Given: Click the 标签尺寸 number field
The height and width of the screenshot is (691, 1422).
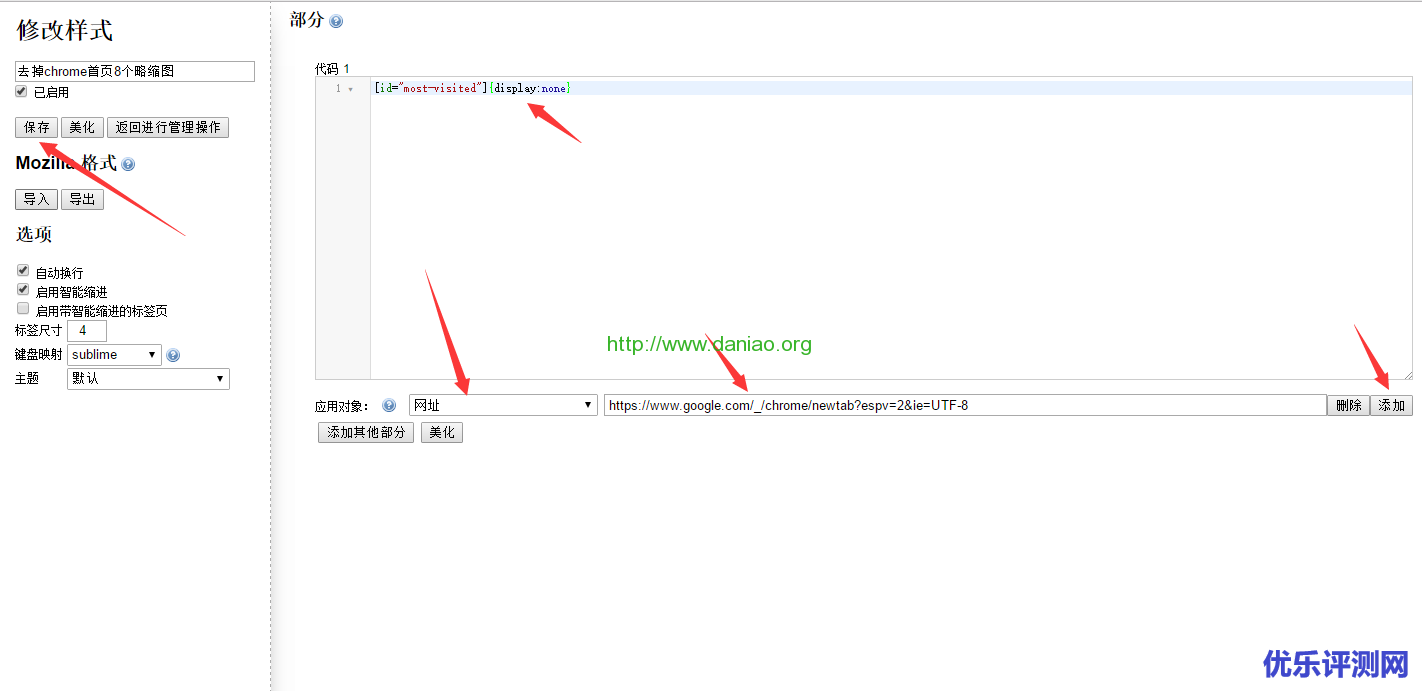Looking at the screenshot, I should (x=86, y=331).
